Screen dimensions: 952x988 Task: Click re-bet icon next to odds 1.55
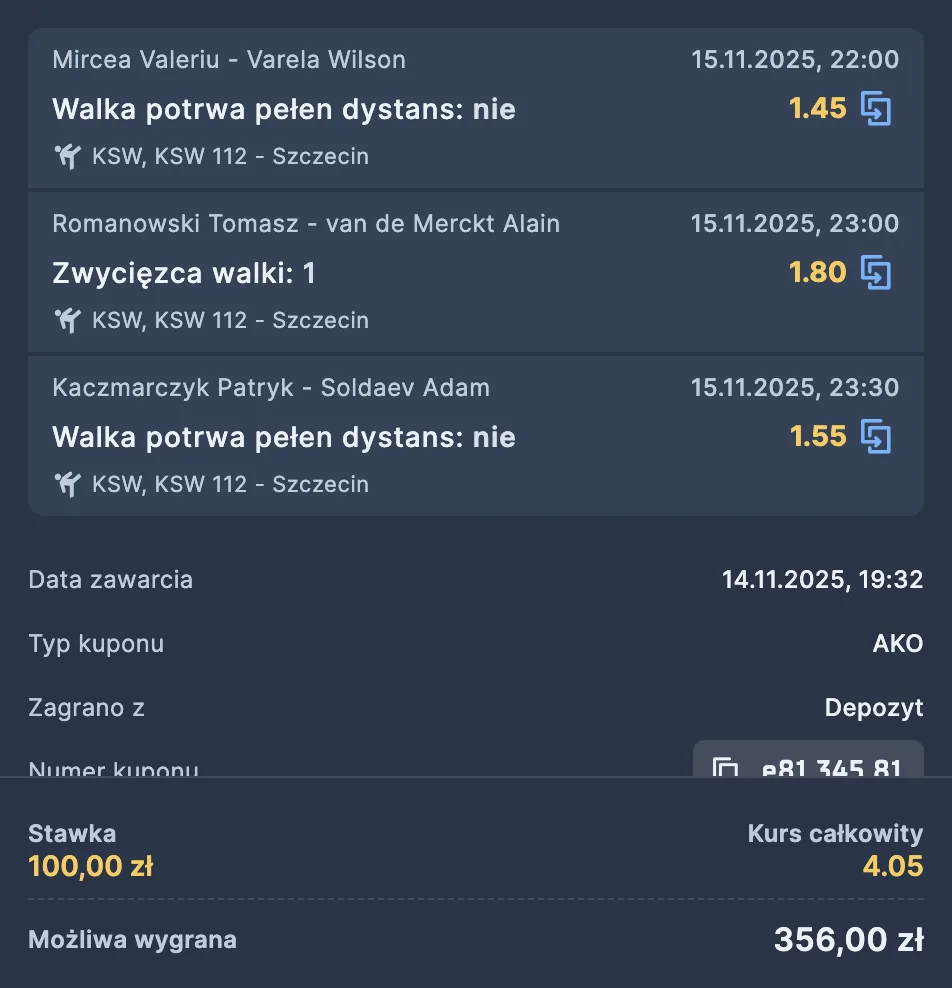tap(878, 437)
